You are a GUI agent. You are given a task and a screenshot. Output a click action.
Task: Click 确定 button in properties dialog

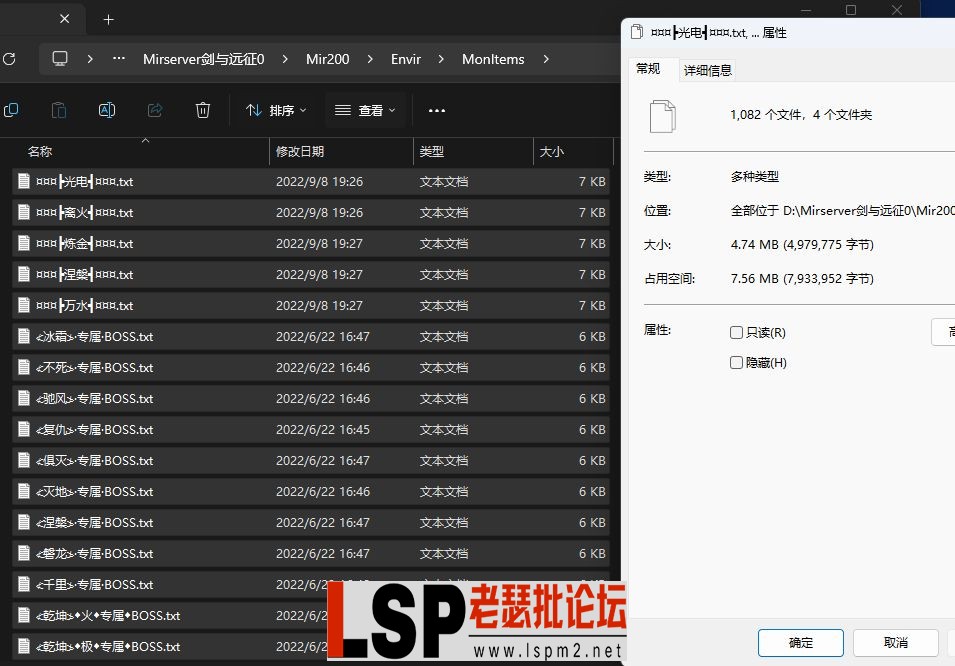[x=800, y=643]
